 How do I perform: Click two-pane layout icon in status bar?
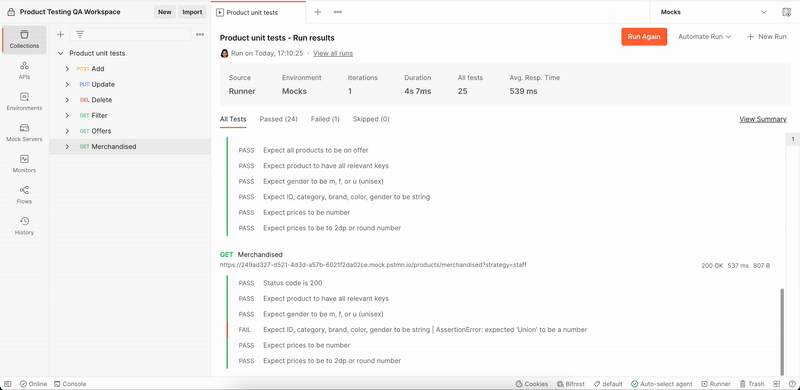pyautogui.click(x=777, y=384)
